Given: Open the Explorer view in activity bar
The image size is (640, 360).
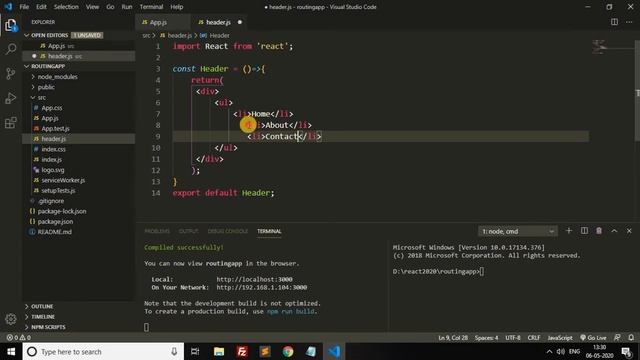Looking at the screenshot, I should click(x=11, y=25).
